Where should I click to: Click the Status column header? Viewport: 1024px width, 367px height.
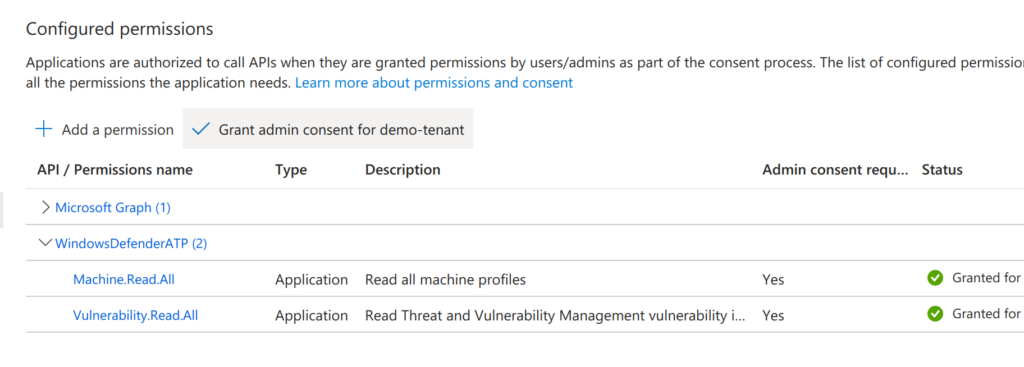942,170
